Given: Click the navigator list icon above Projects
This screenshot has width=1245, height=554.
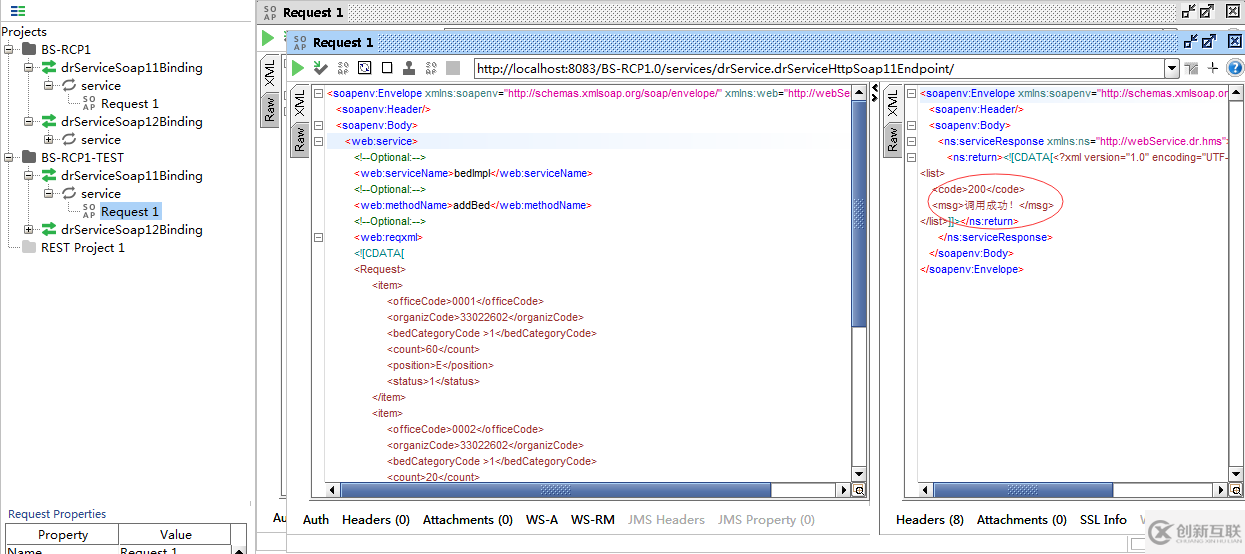Looking at the screenshot, I should click(18, 11).
